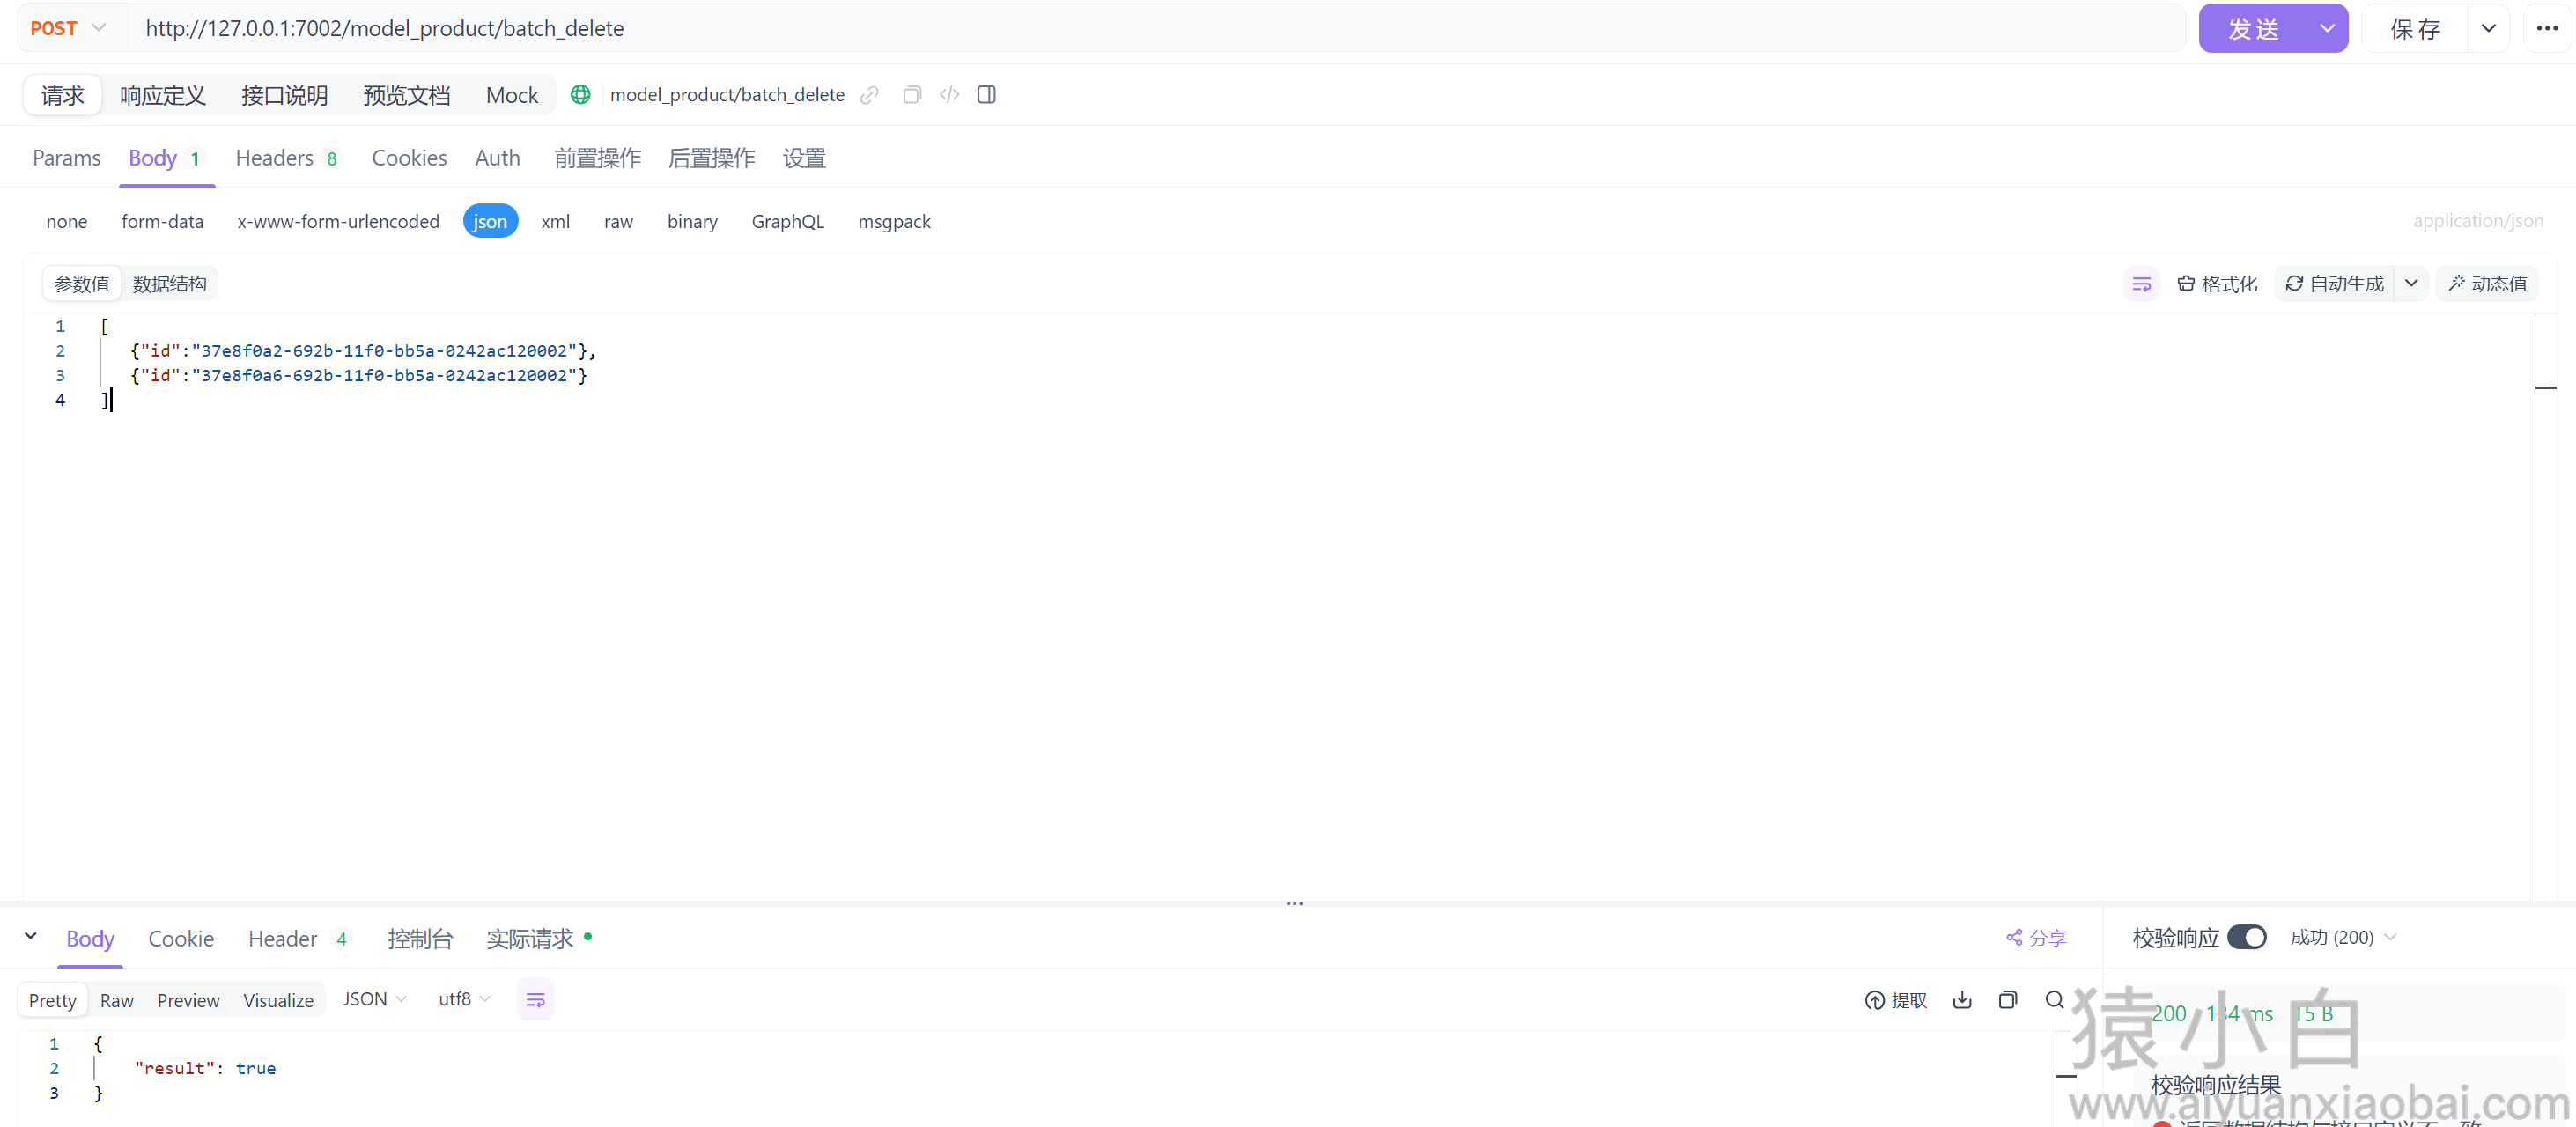Viewport: 2576px width, 1127px height.
Task: Download the response with the download icon
Action: [x=1962, y=1000]
